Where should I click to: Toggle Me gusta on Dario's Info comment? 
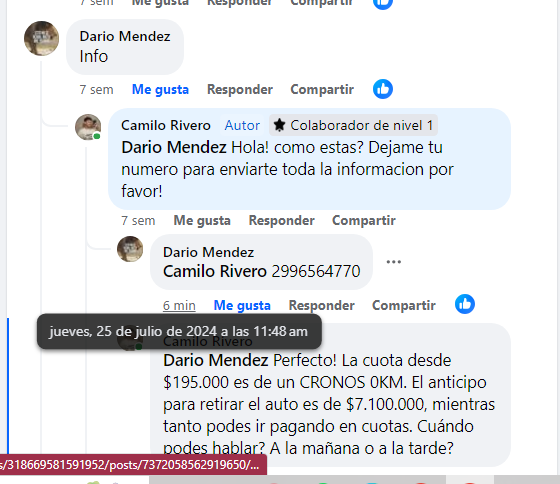(160, 89)
